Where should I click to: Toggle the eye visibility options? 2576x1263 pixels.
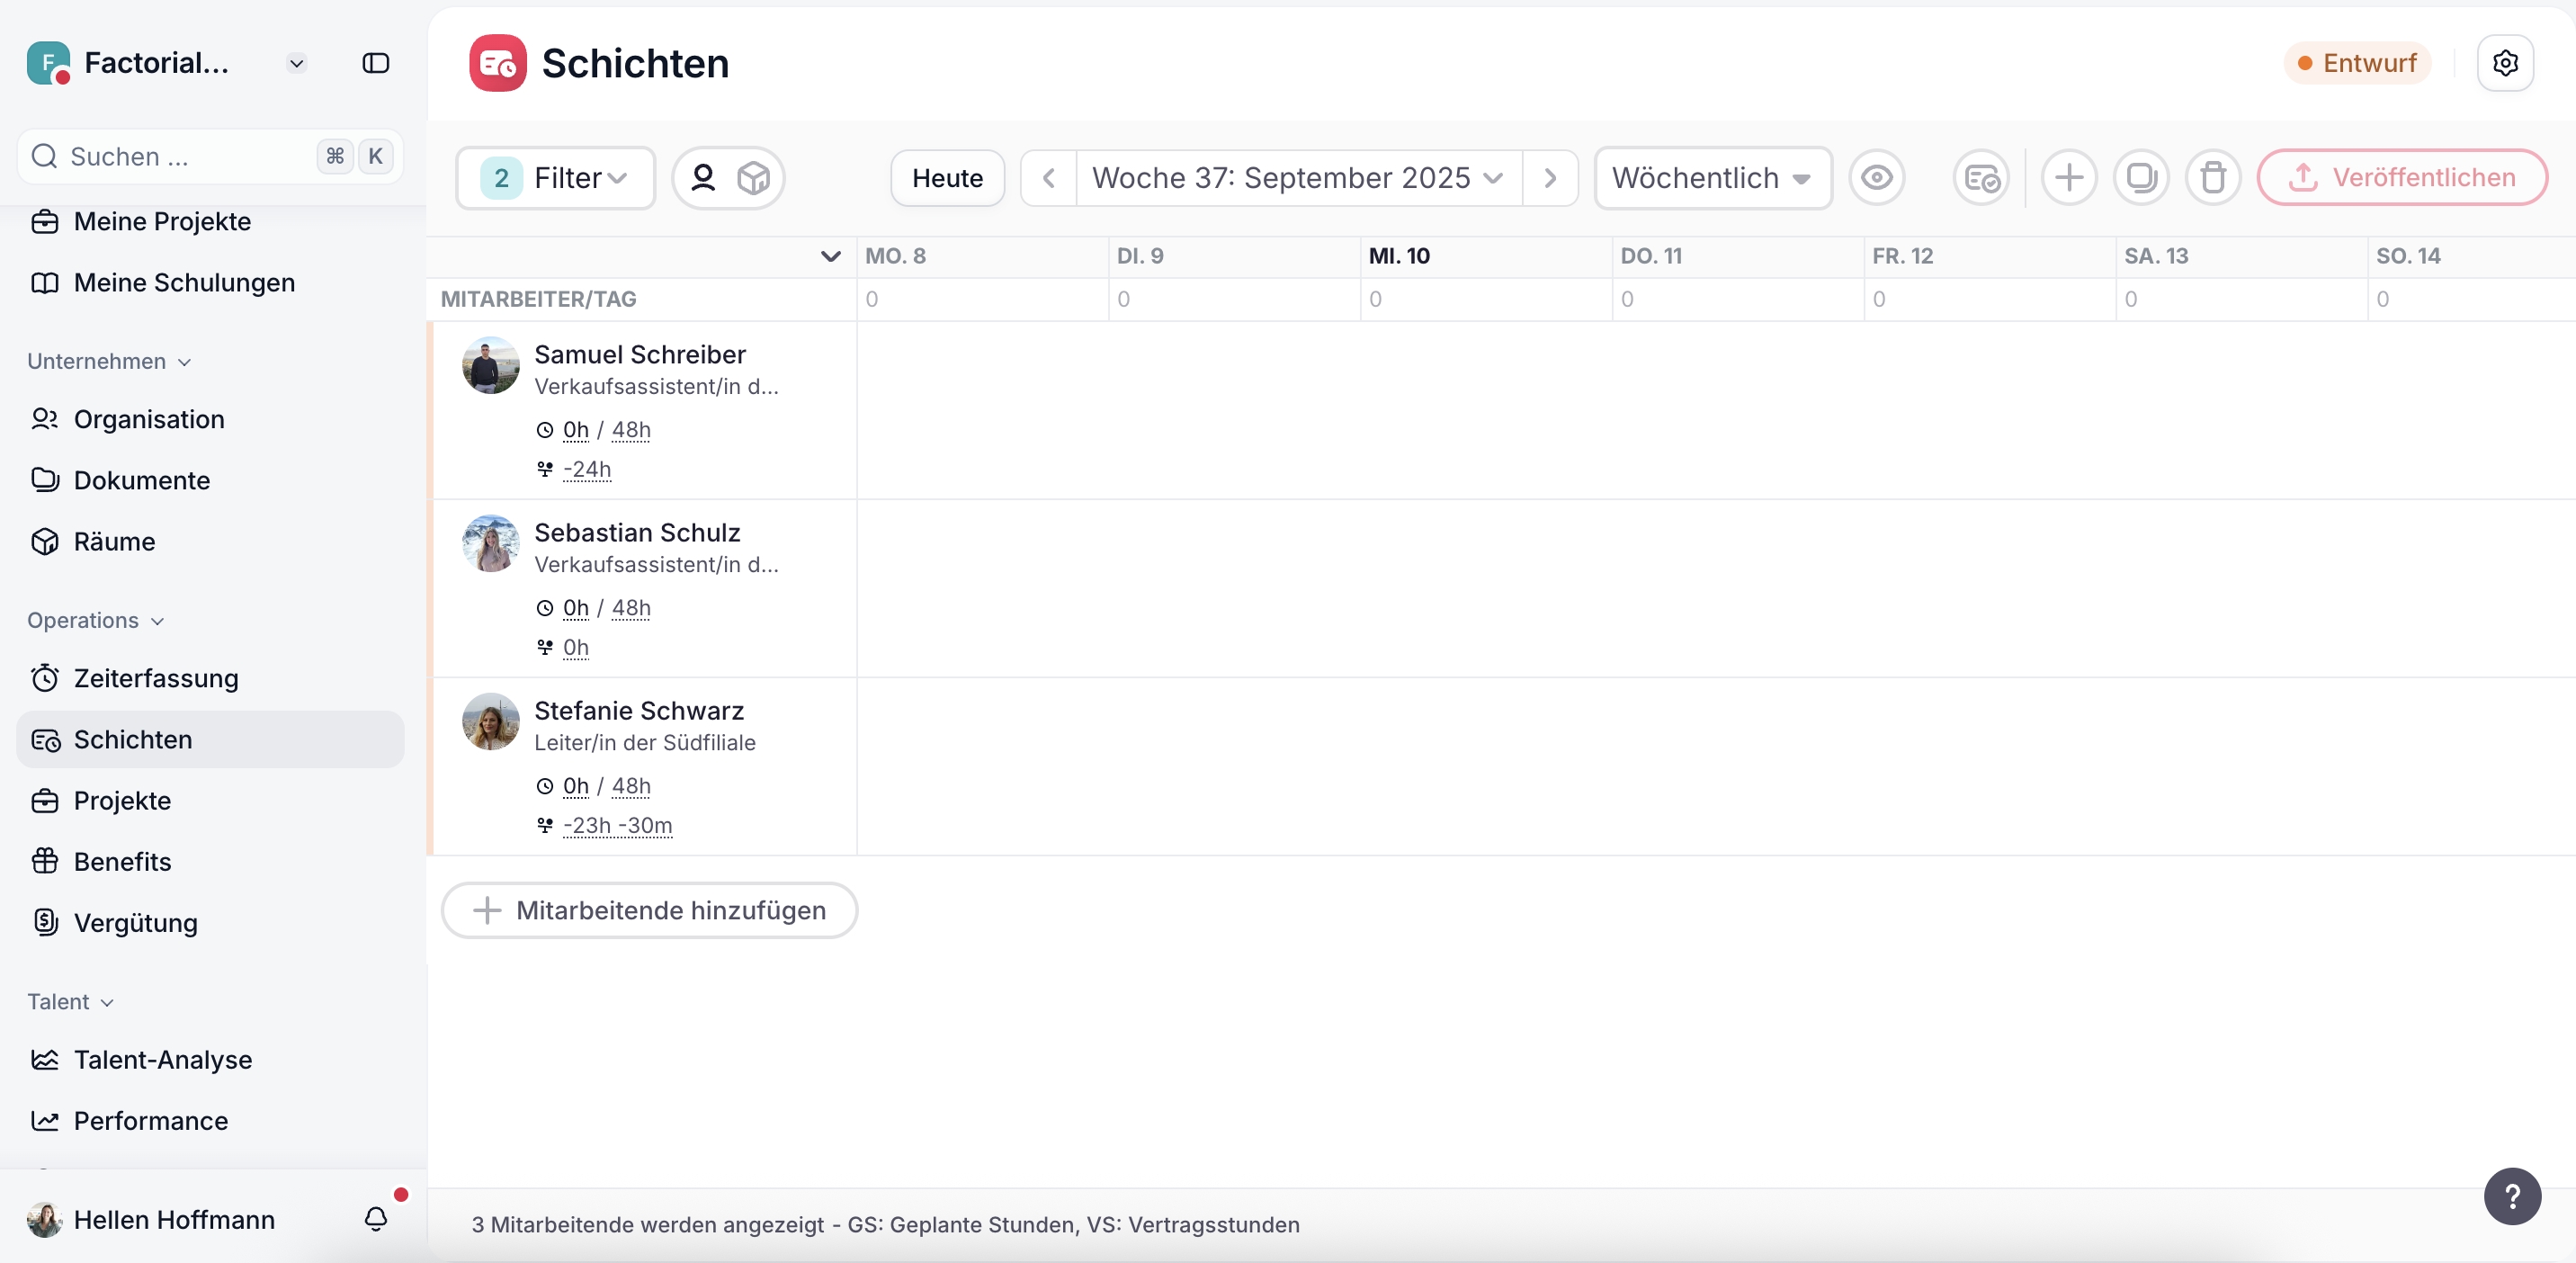click(1876, 178)
